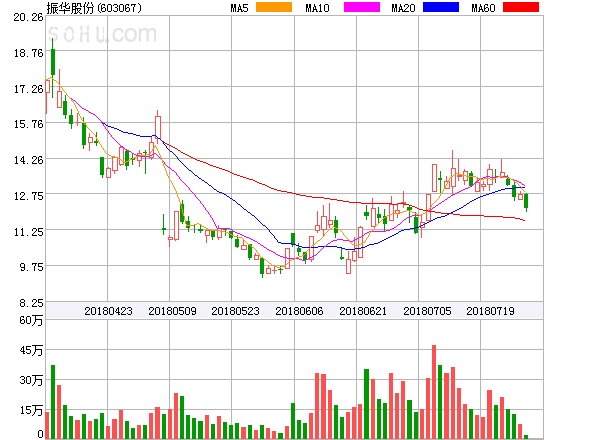Click the 20180705 date label
Image resolution: width=600 pixels, height=440 pixels.
point(427,311)
